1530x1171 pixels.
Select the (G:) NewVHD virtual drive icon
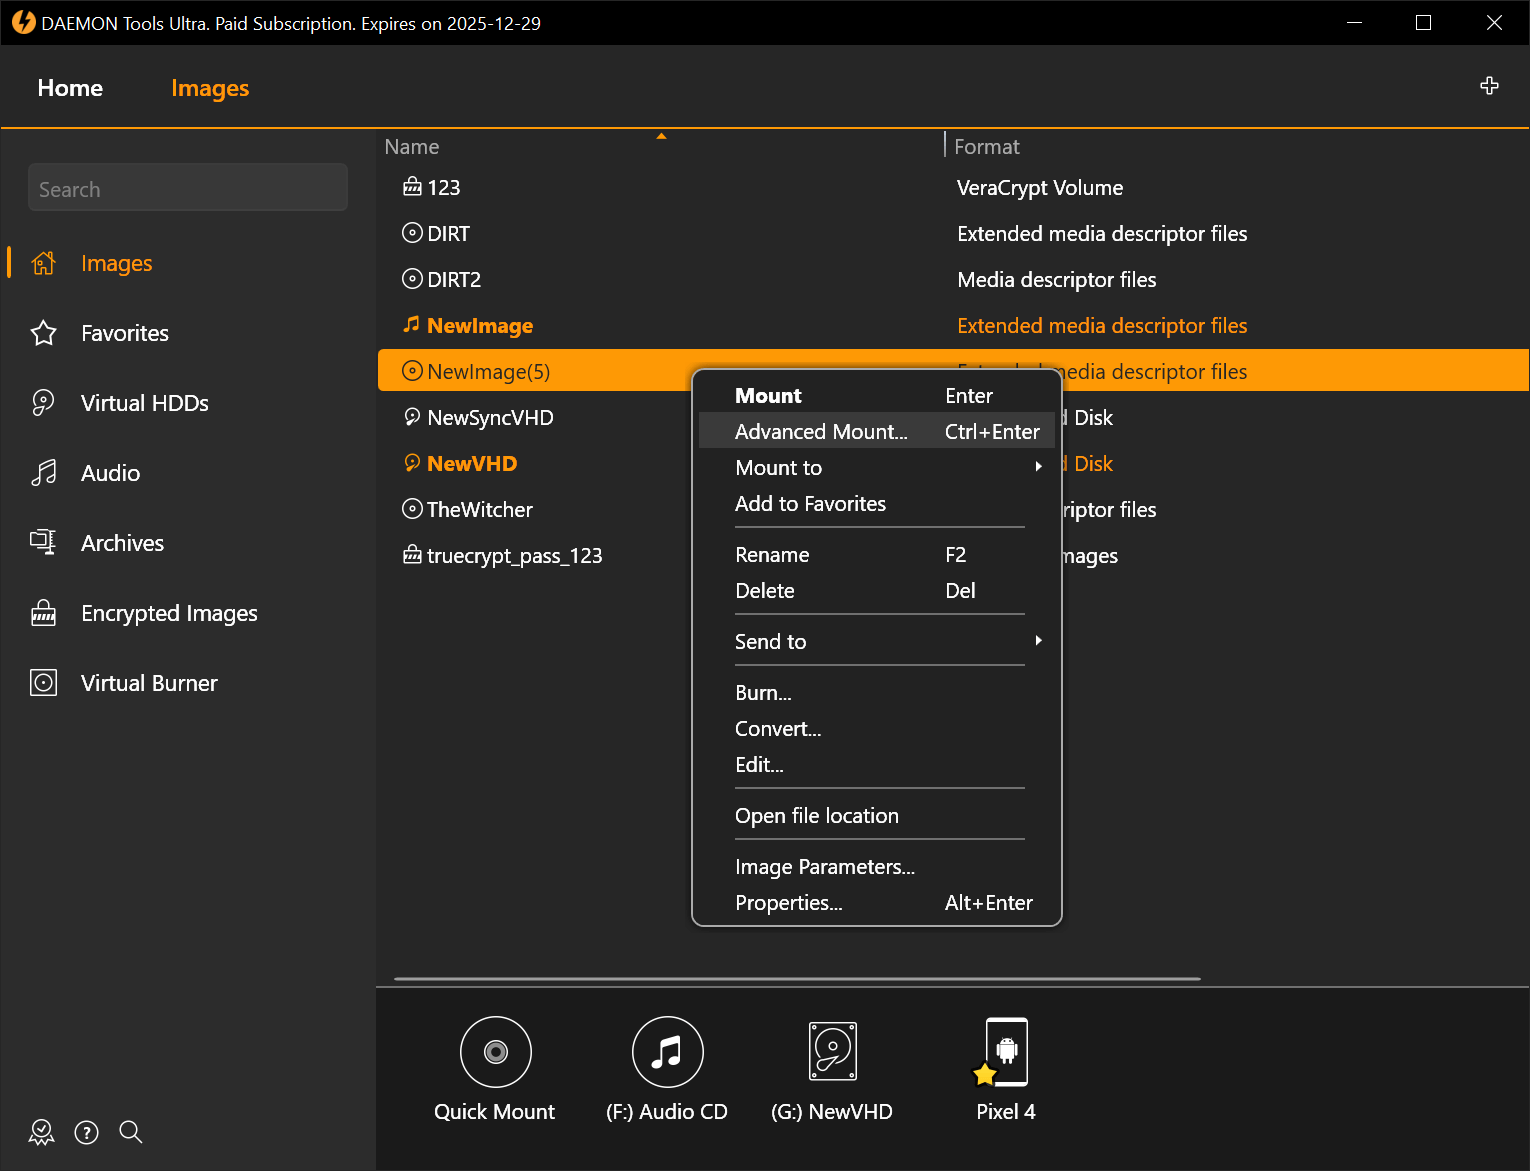coord(832,1051)
